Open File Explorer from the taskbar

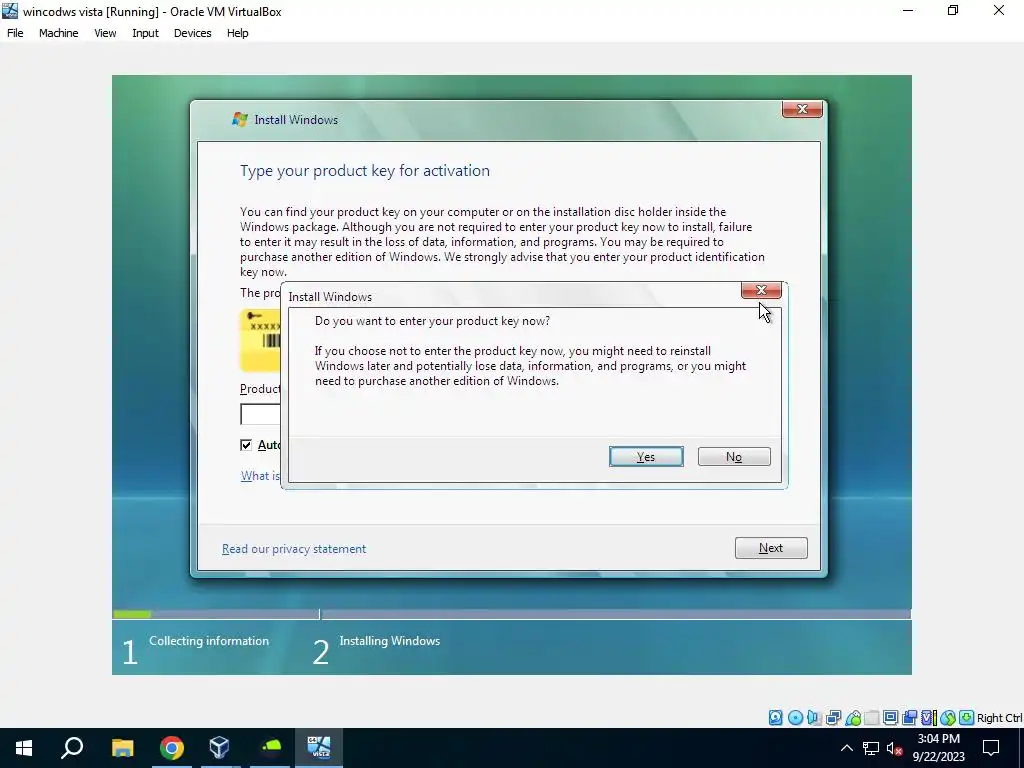[122, 748]
